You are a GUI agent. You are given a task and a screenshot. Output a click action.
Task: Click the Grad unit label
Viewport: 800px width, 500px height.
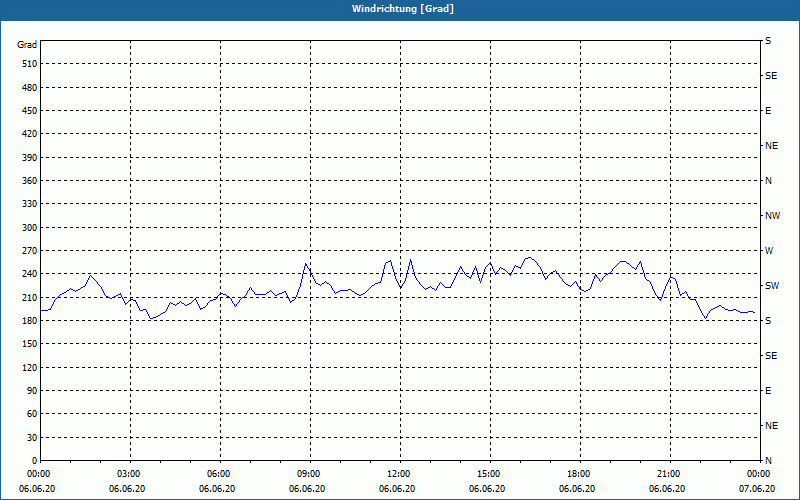click(27, 45)
